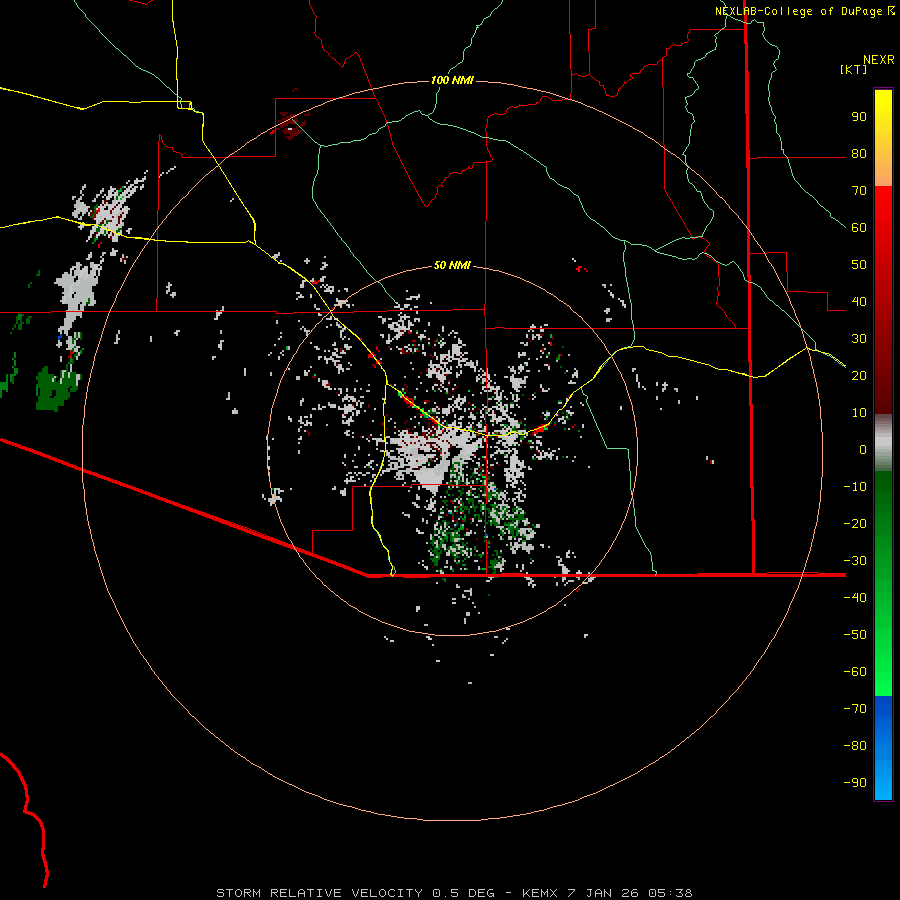Click the 50 value on the velocity scale
The width and height of the screenshot is (900, 900).
tap(859, 265)
